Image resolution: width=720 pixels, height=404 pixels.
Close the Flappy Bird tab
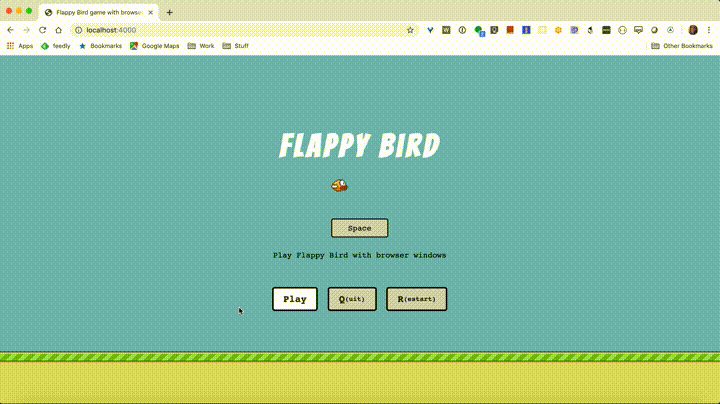151,12
